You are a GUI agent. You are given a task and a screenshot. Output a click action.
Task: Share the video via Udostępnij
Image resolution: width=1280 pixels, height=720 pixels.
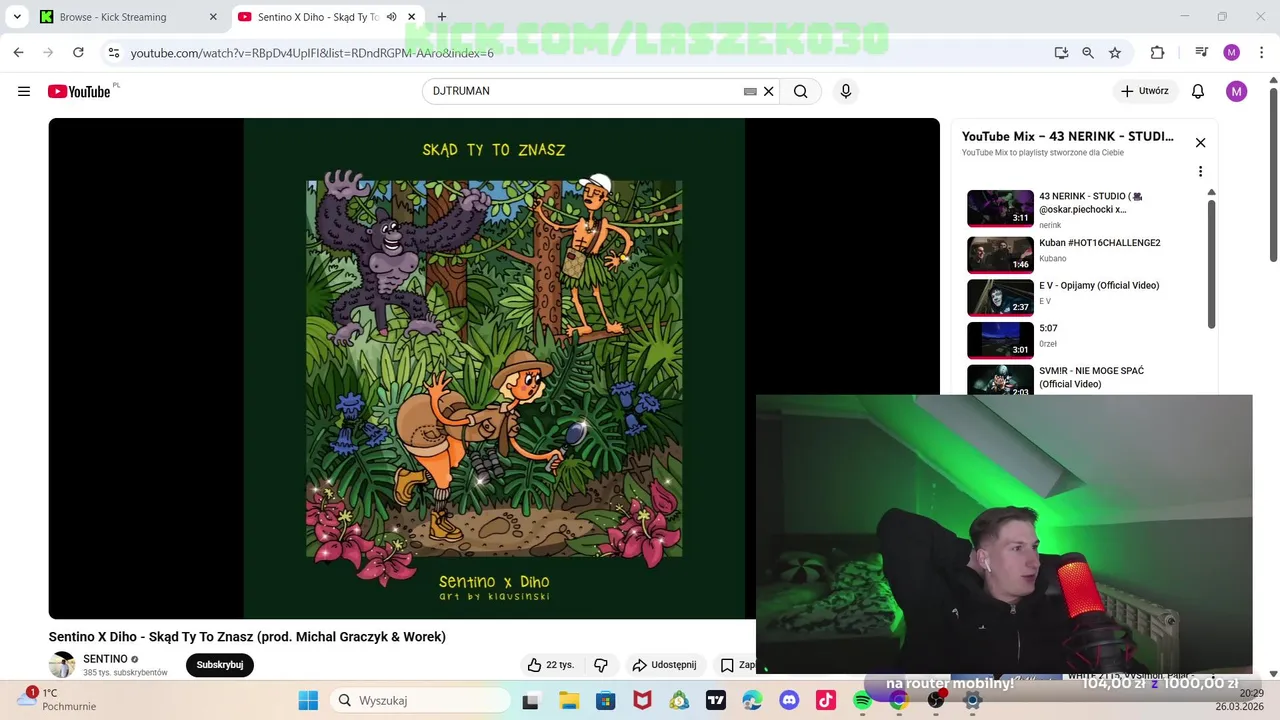[x=664, y=665]
